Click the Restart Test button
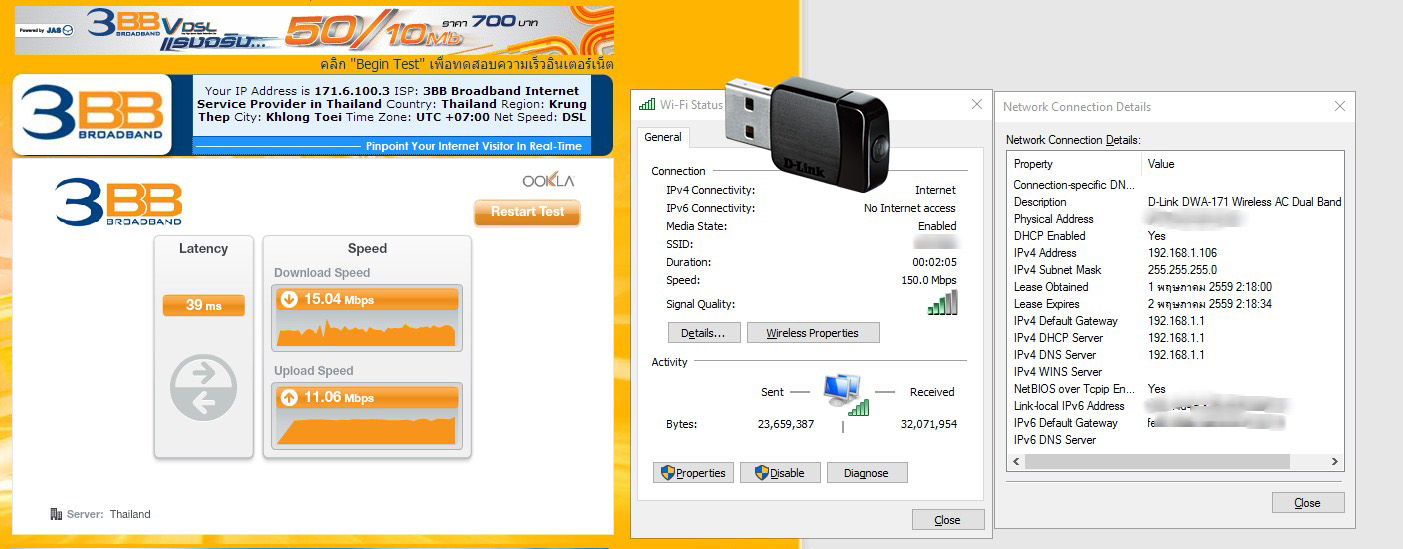Viewport: 1403px width, 549px height. (527, 212)
